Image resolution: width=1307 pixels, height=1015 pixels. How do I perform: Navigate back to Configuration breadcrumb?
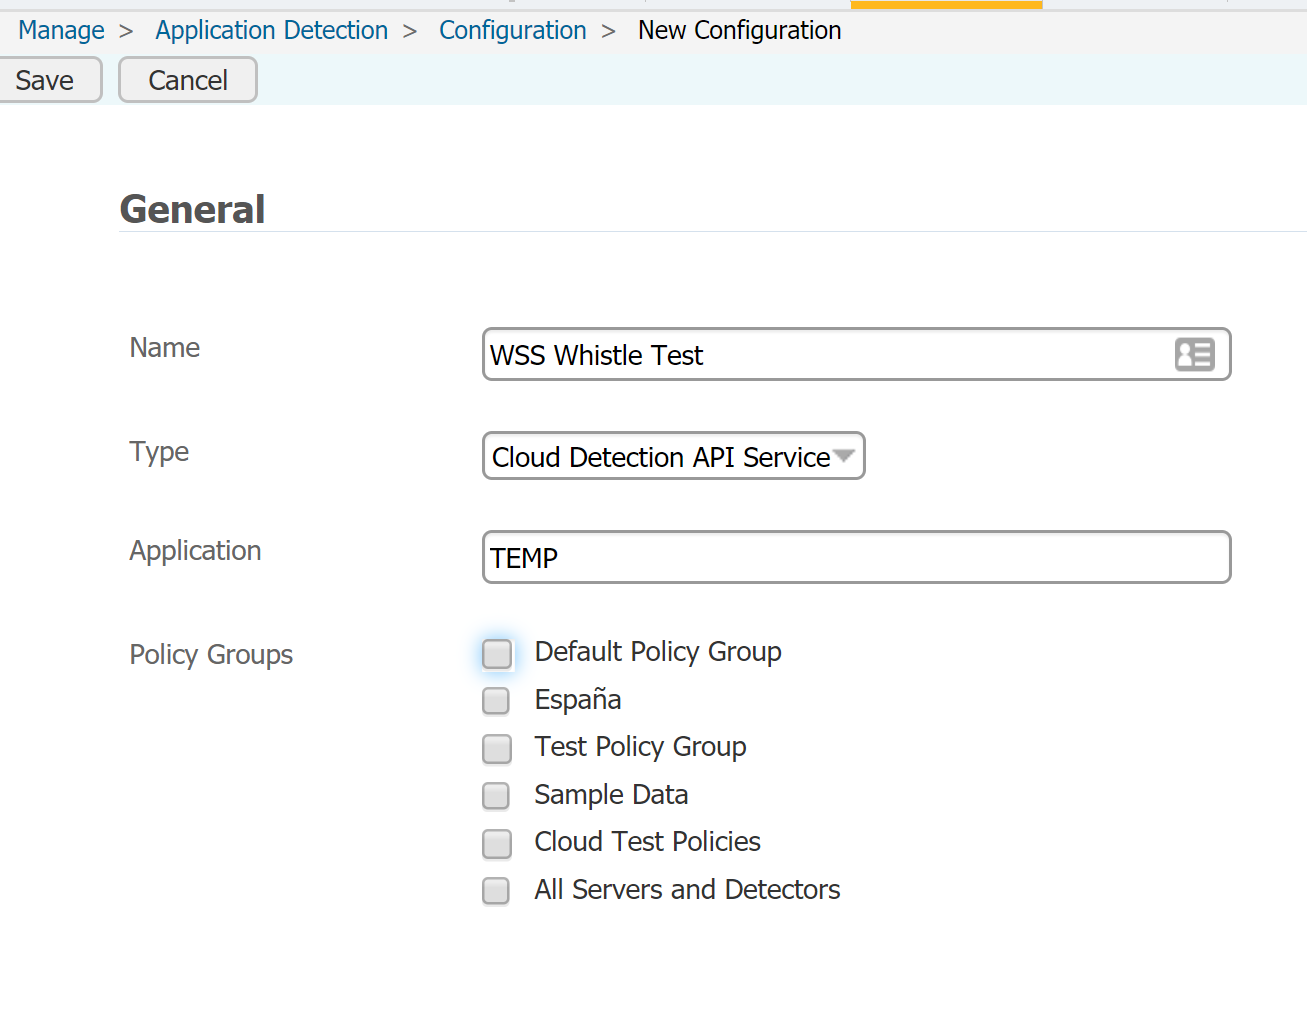[512, 31]
